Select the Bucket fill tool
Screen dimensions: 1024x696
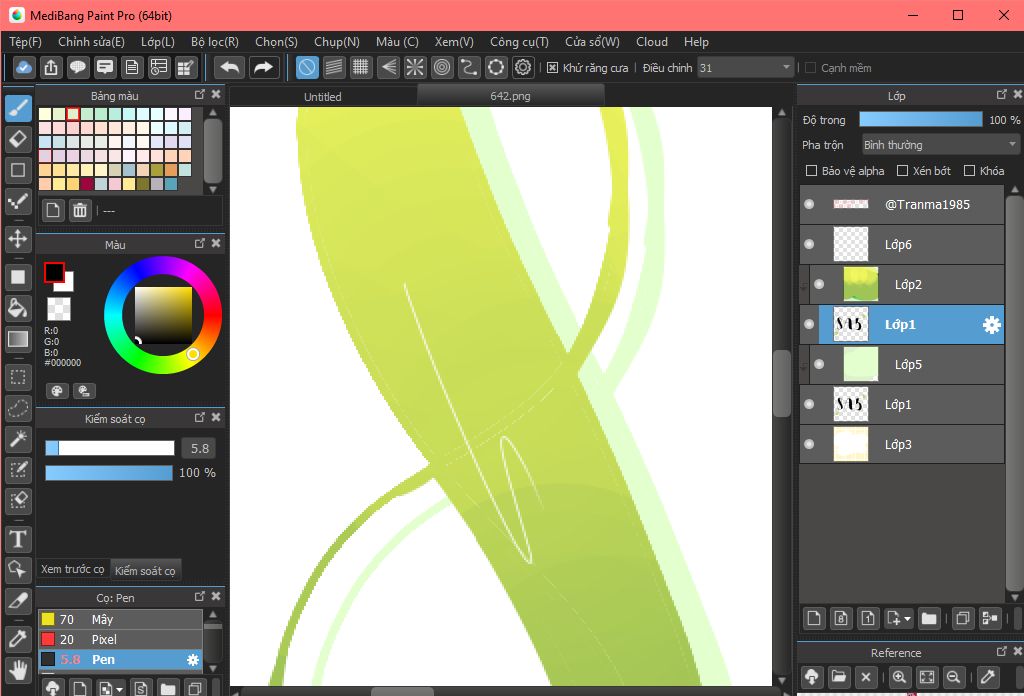pos(18,308)
